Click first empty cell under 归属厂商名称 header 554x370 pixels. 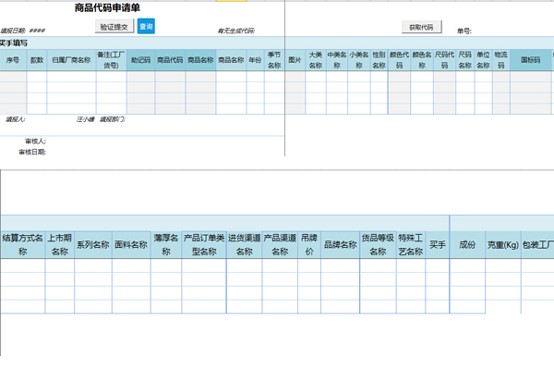[71, 77]
